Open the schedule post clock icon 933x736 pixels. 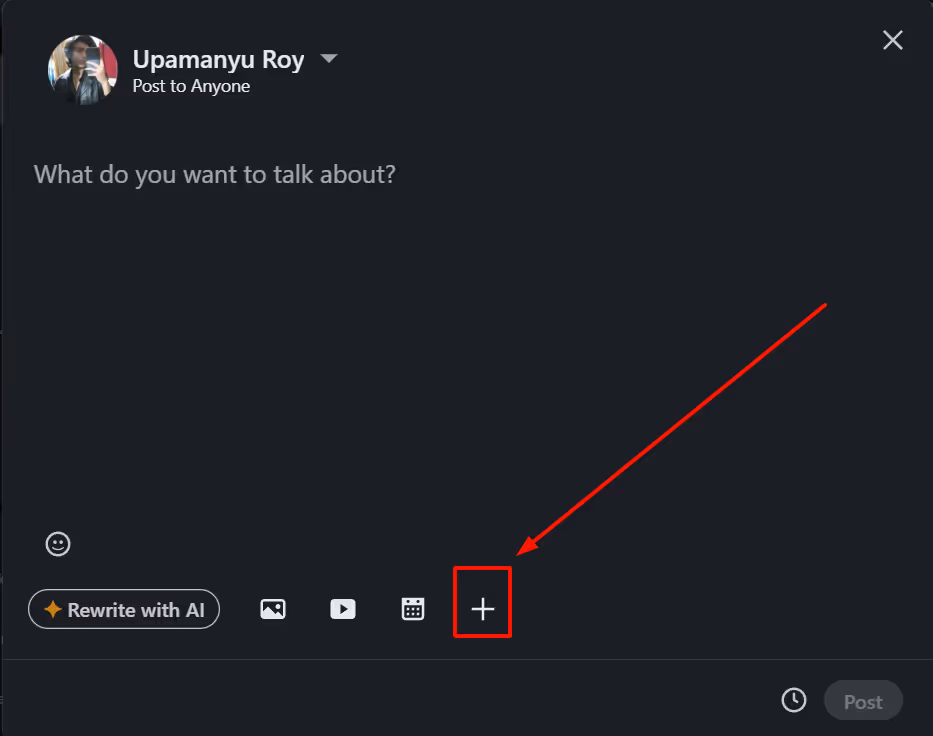[793, 700]
